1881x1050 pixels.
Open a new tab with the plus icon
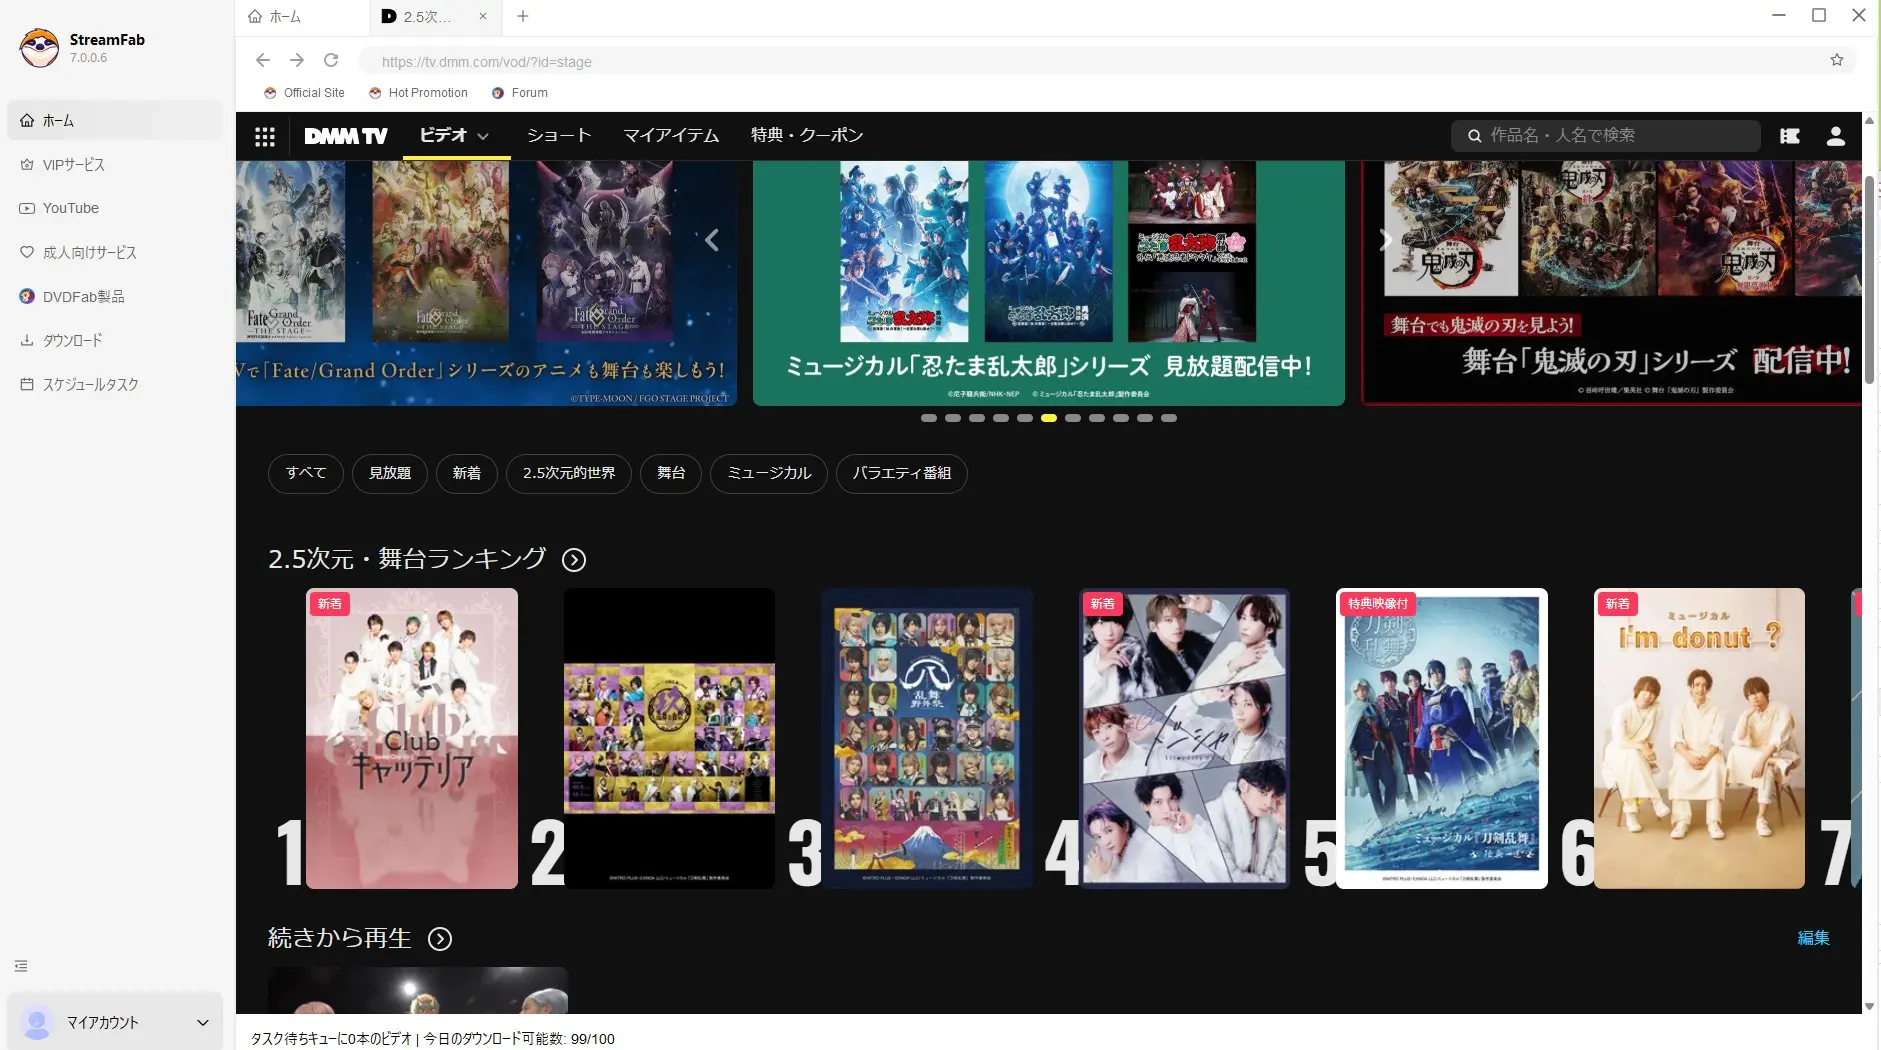523,16
